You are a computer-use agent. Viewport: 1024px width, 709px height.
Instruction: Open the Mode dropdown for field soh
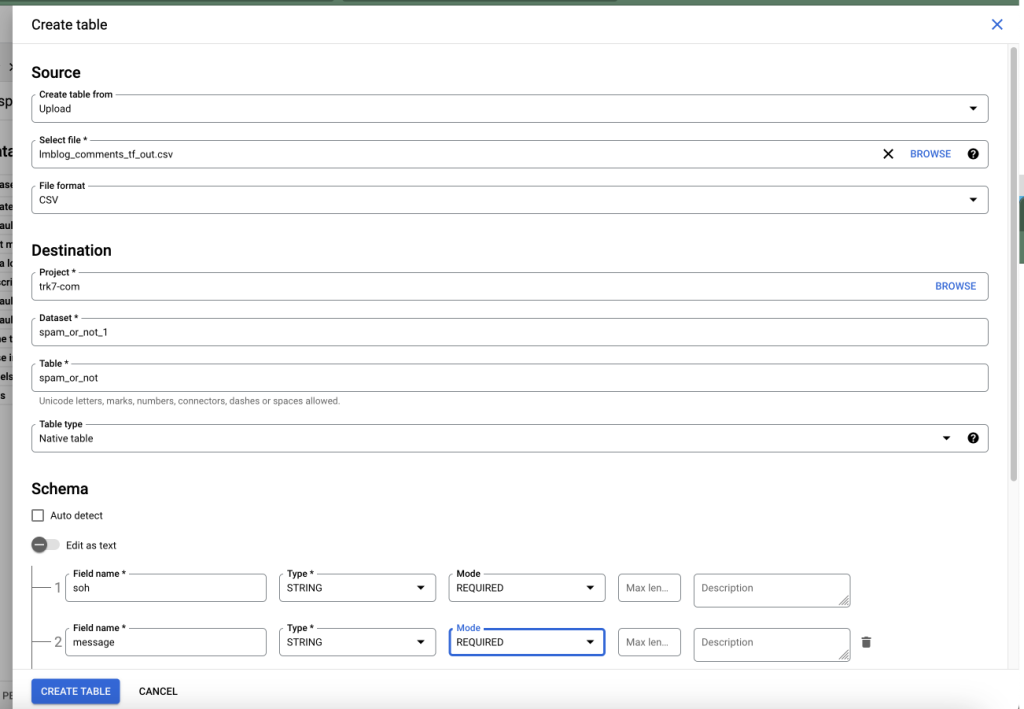pyautogui.click(x=526, y=588)
